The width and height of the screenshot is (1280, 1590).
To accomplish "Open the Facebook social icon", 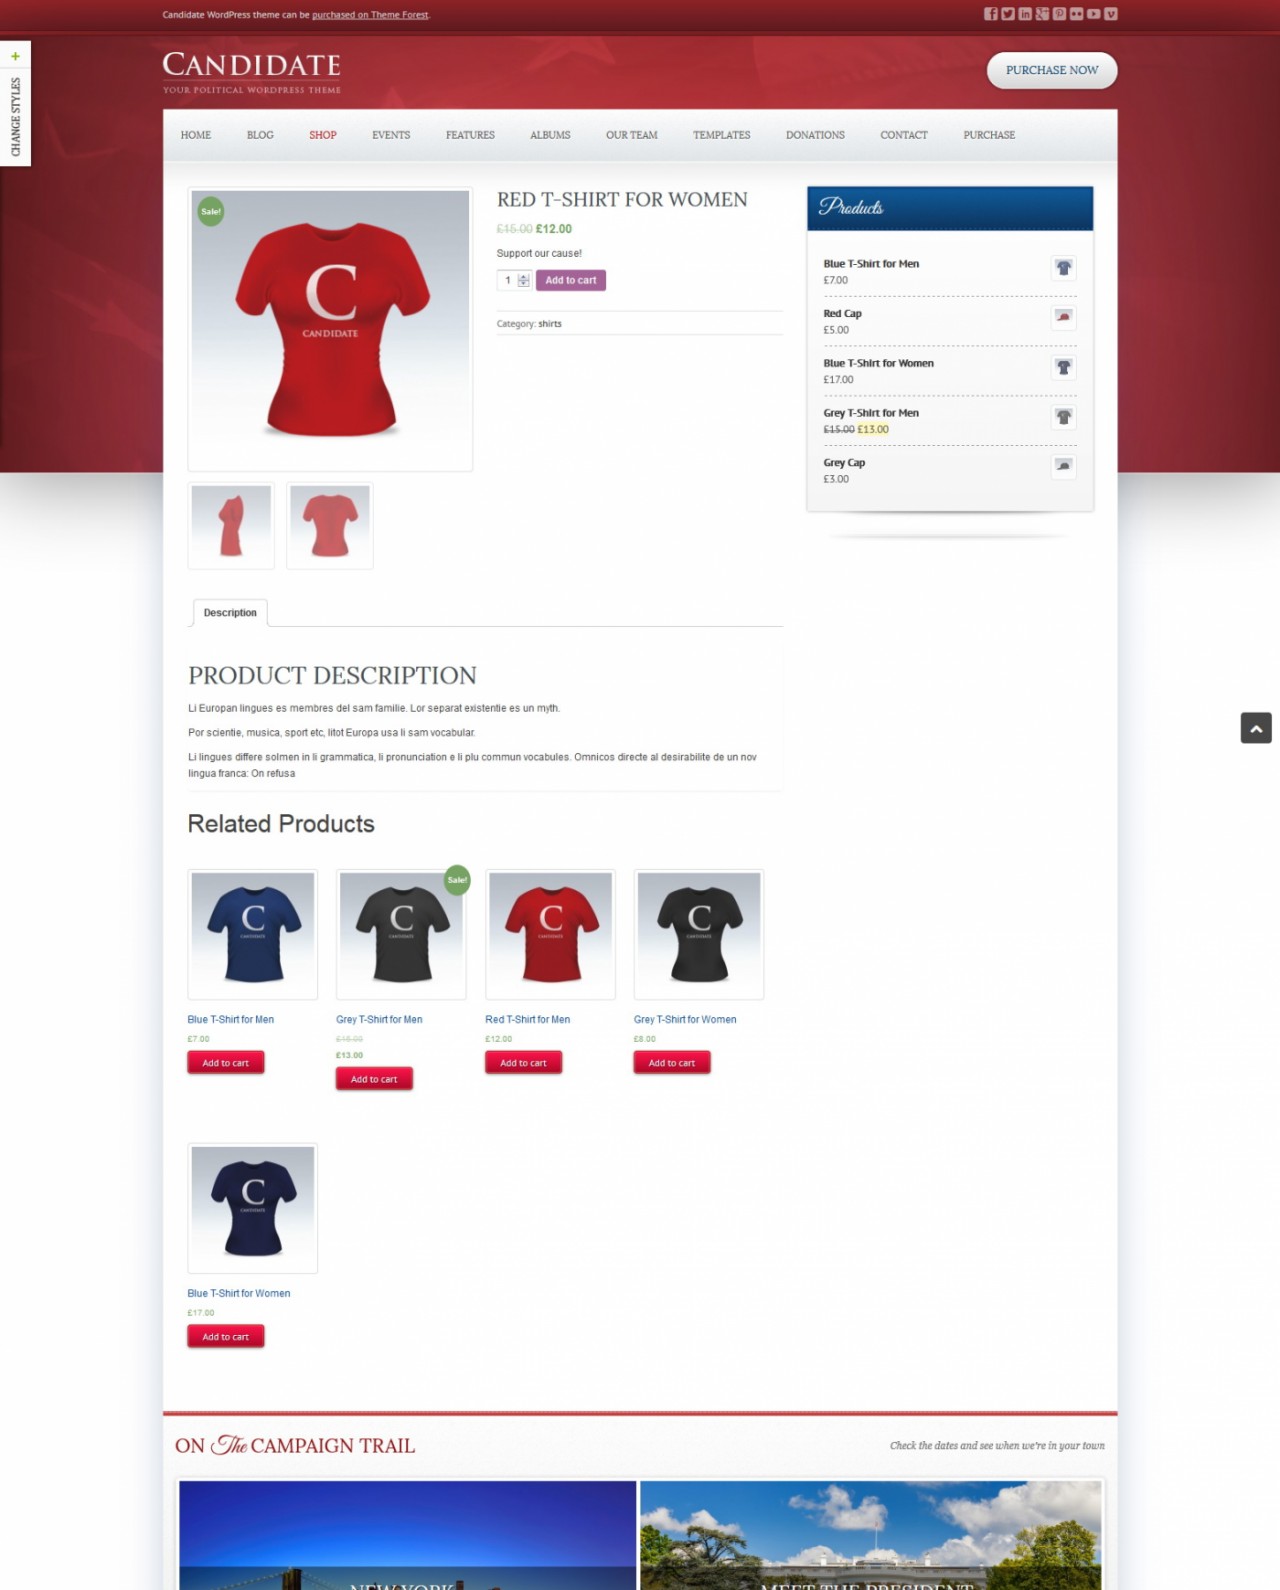I will (x=990, y=14).
